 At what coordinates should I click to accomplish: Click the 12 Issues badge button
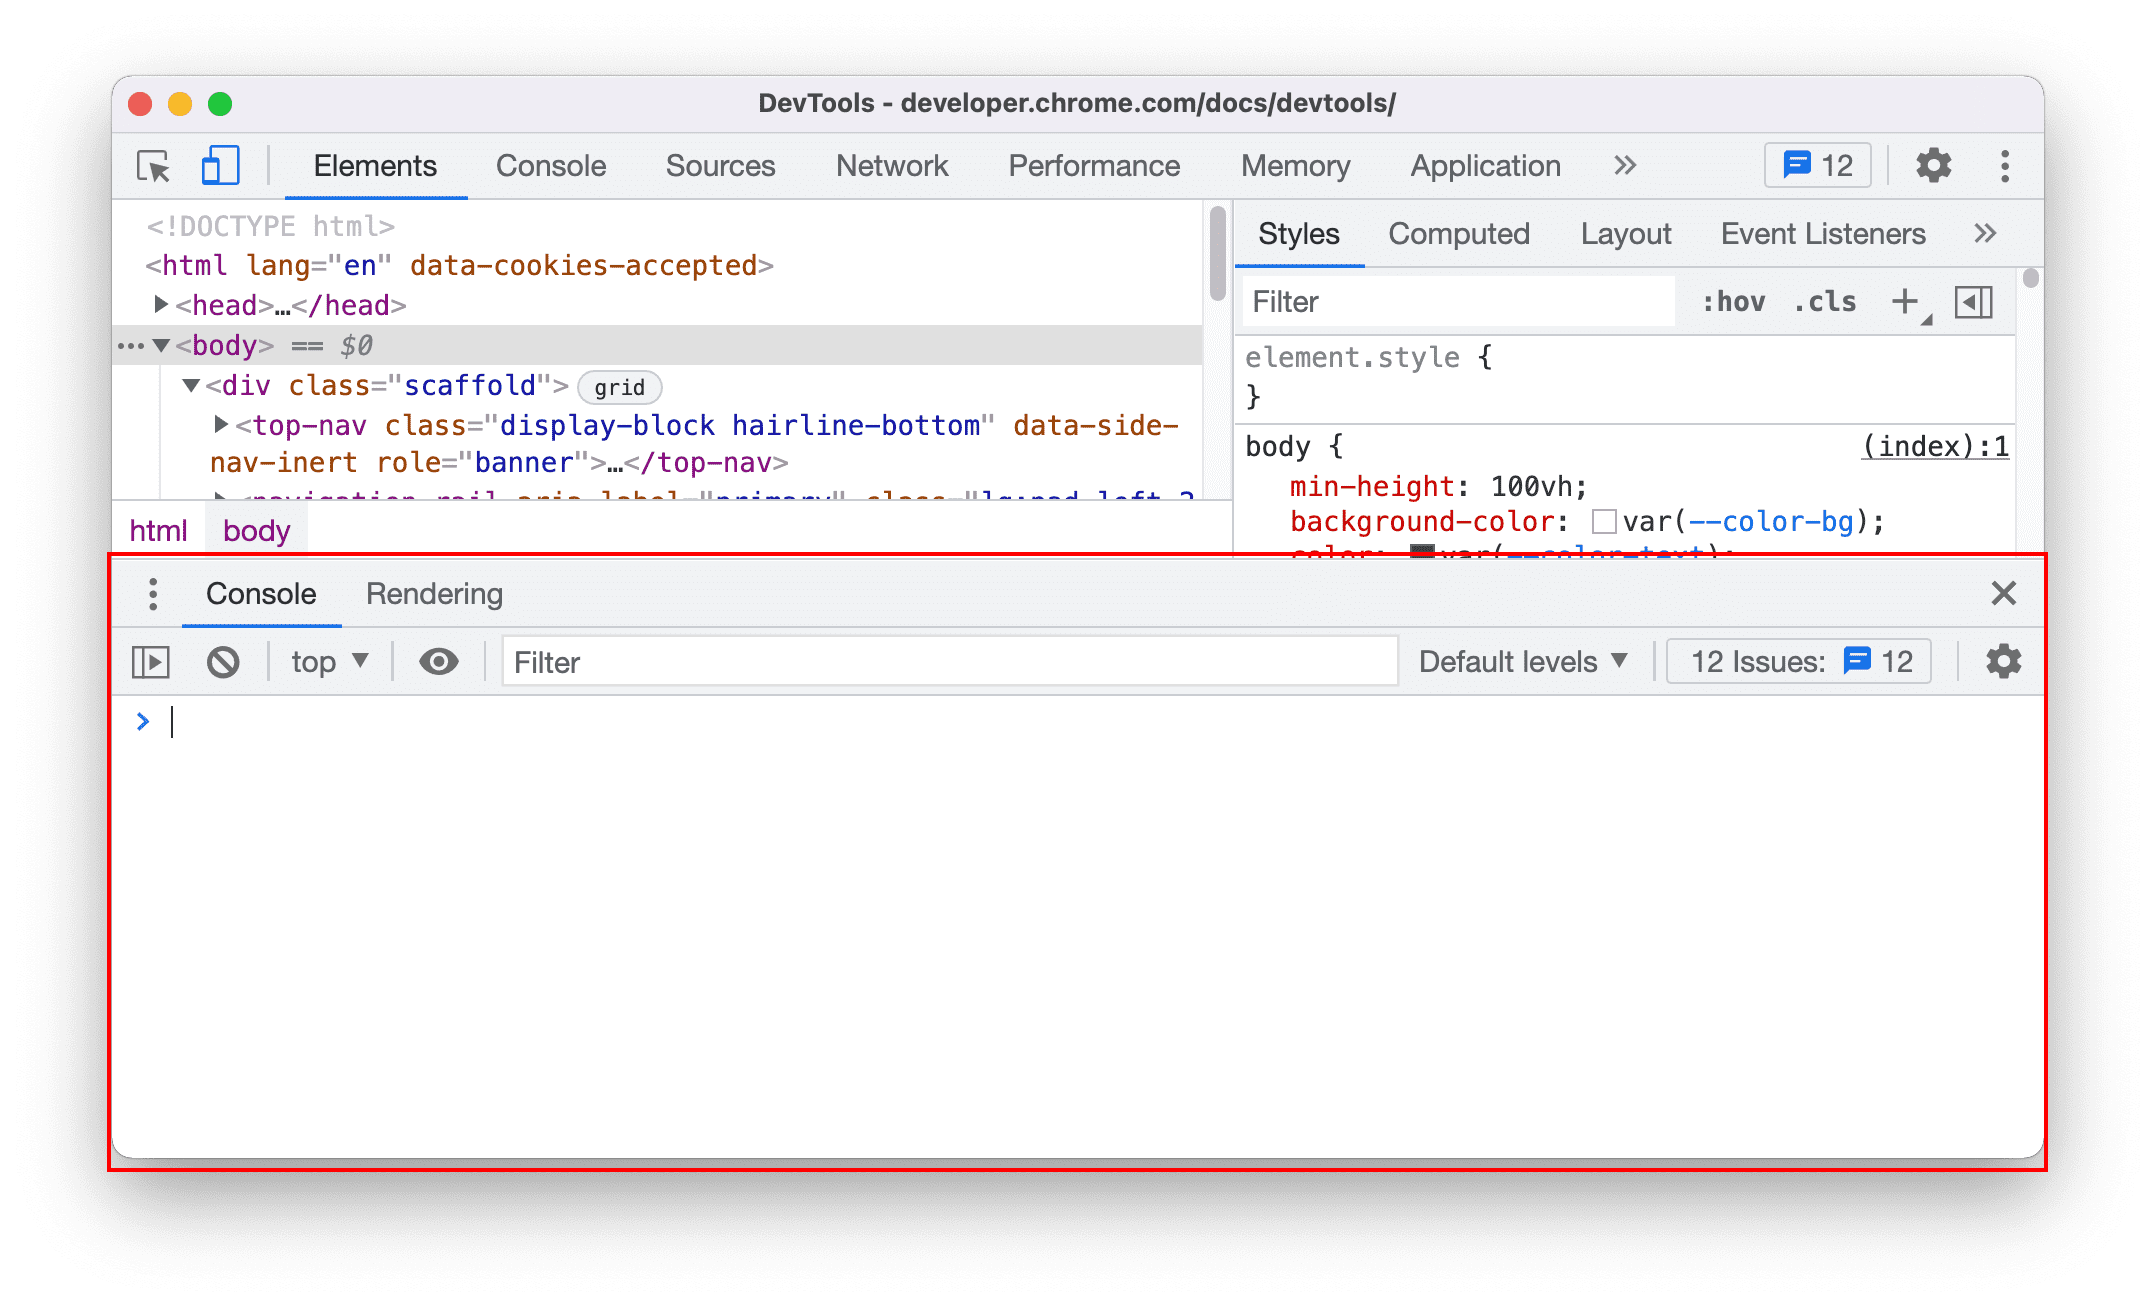click(x=1805, y=662)
